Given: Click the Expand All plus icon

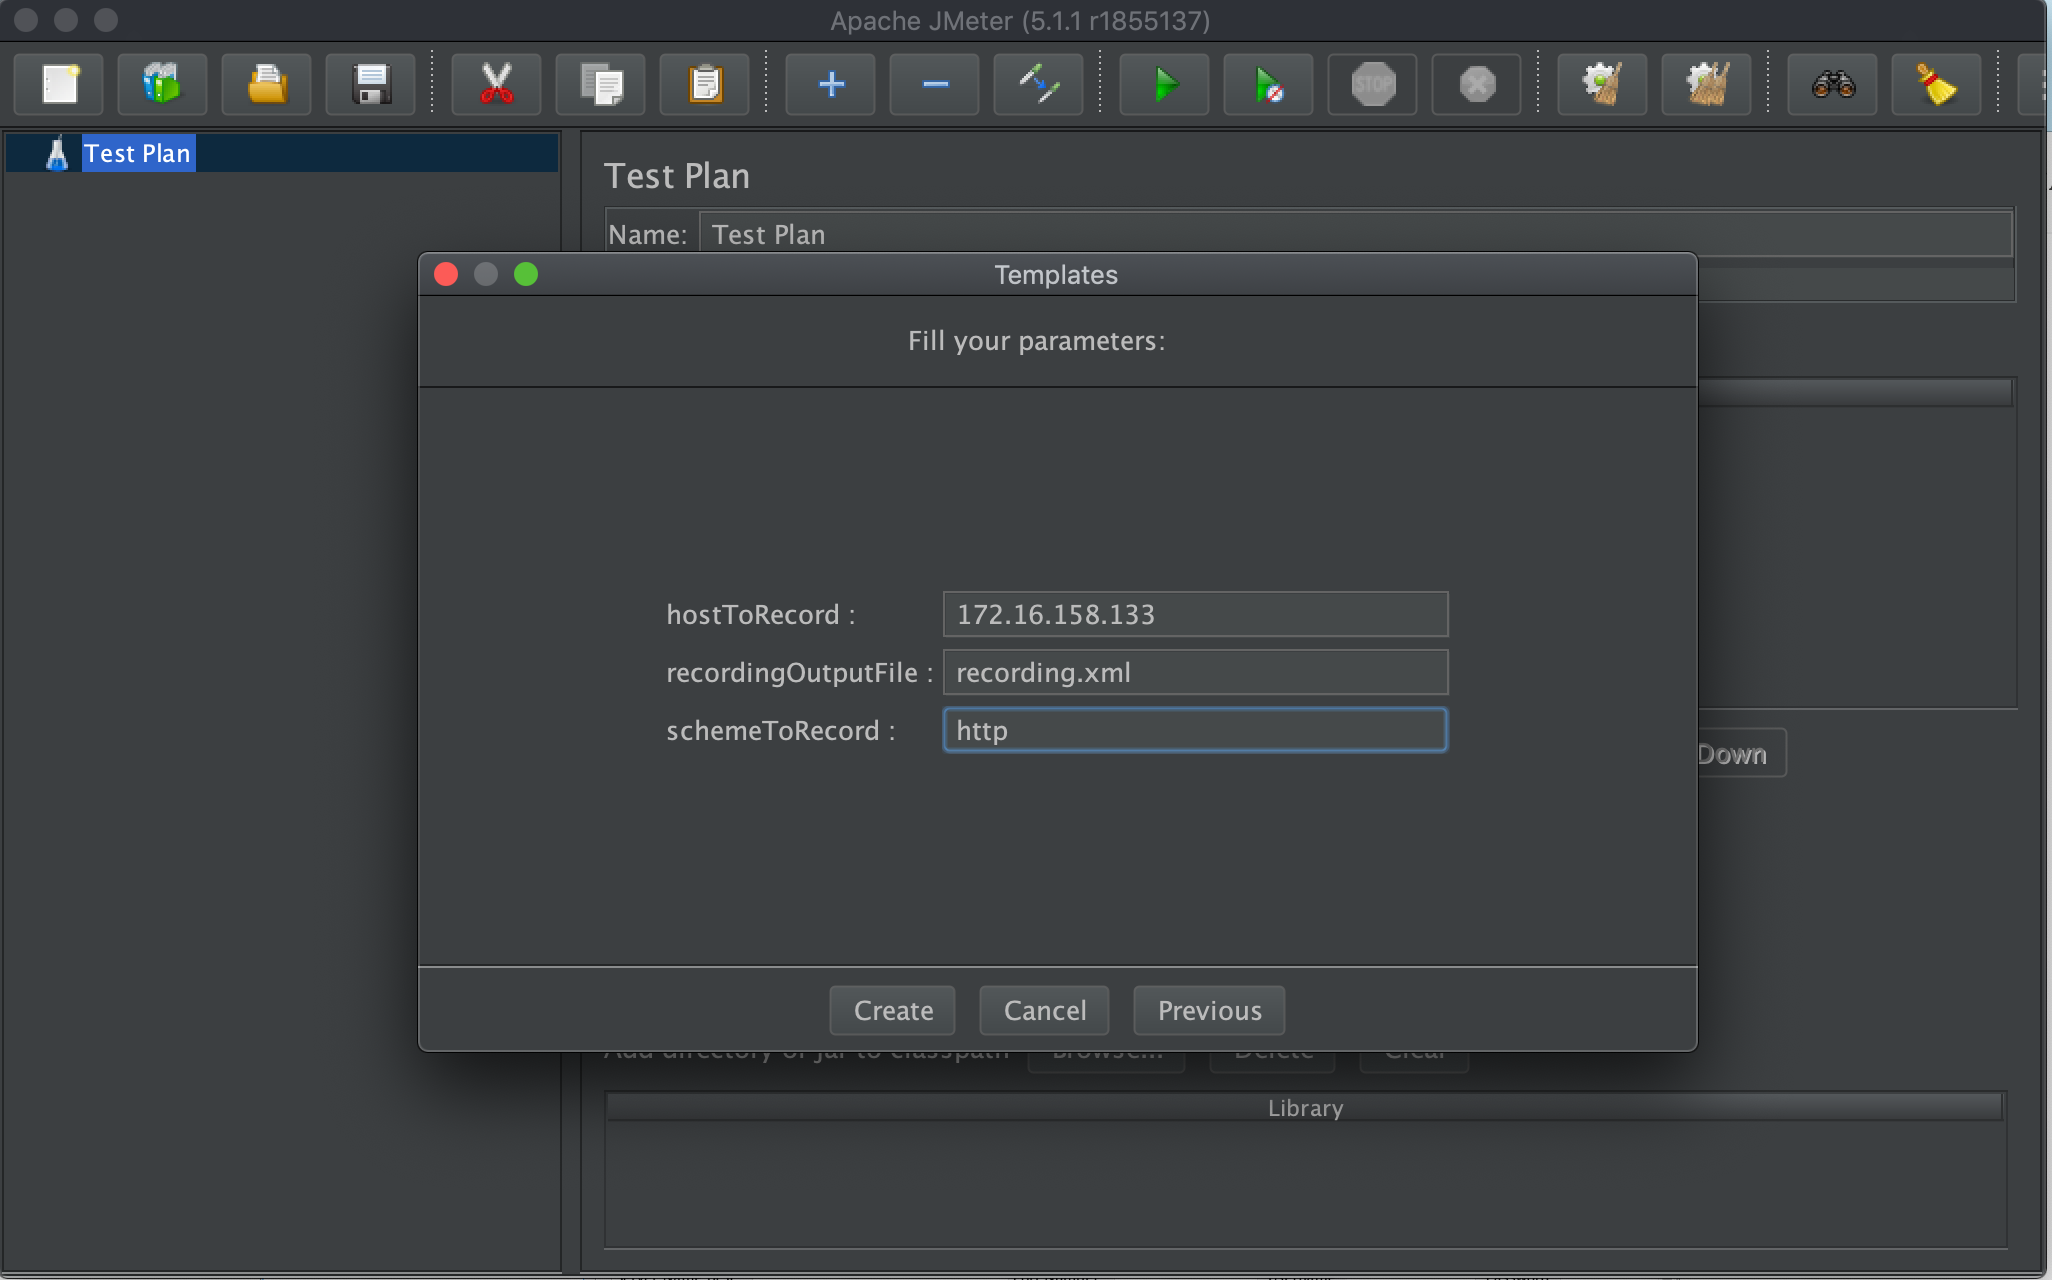Looking at the screenshot, I should (x=830, y=84).
